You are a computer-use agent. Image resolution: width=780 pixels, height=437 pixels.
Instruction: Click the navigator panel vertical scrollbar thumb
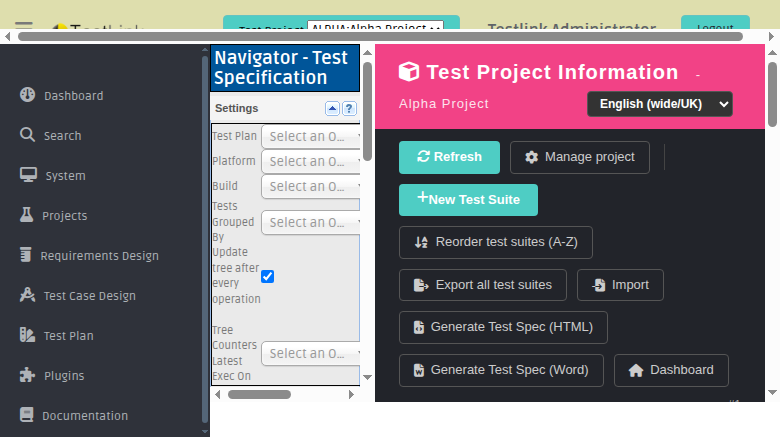pos(367,111)
